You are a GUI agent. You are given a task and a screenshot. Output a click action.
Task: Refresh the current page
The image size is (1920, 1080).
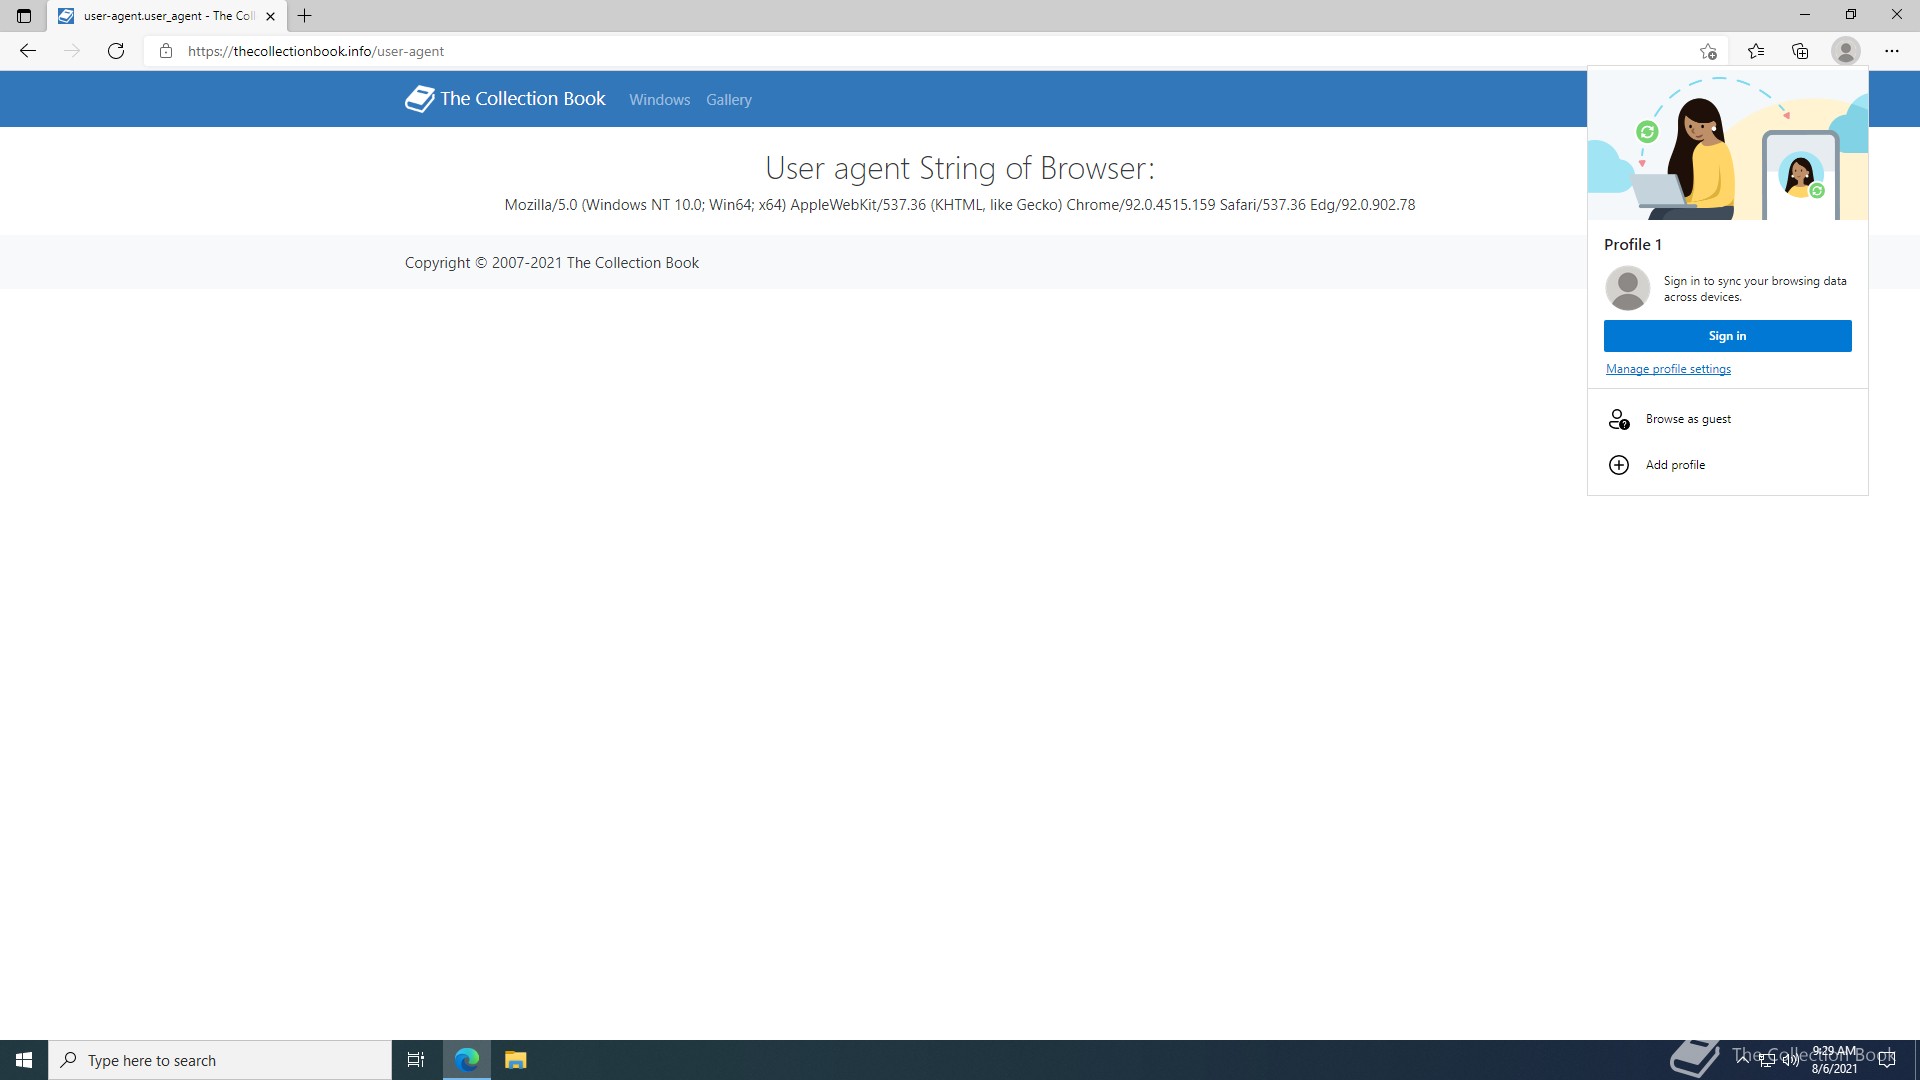[x=116, y=51]
